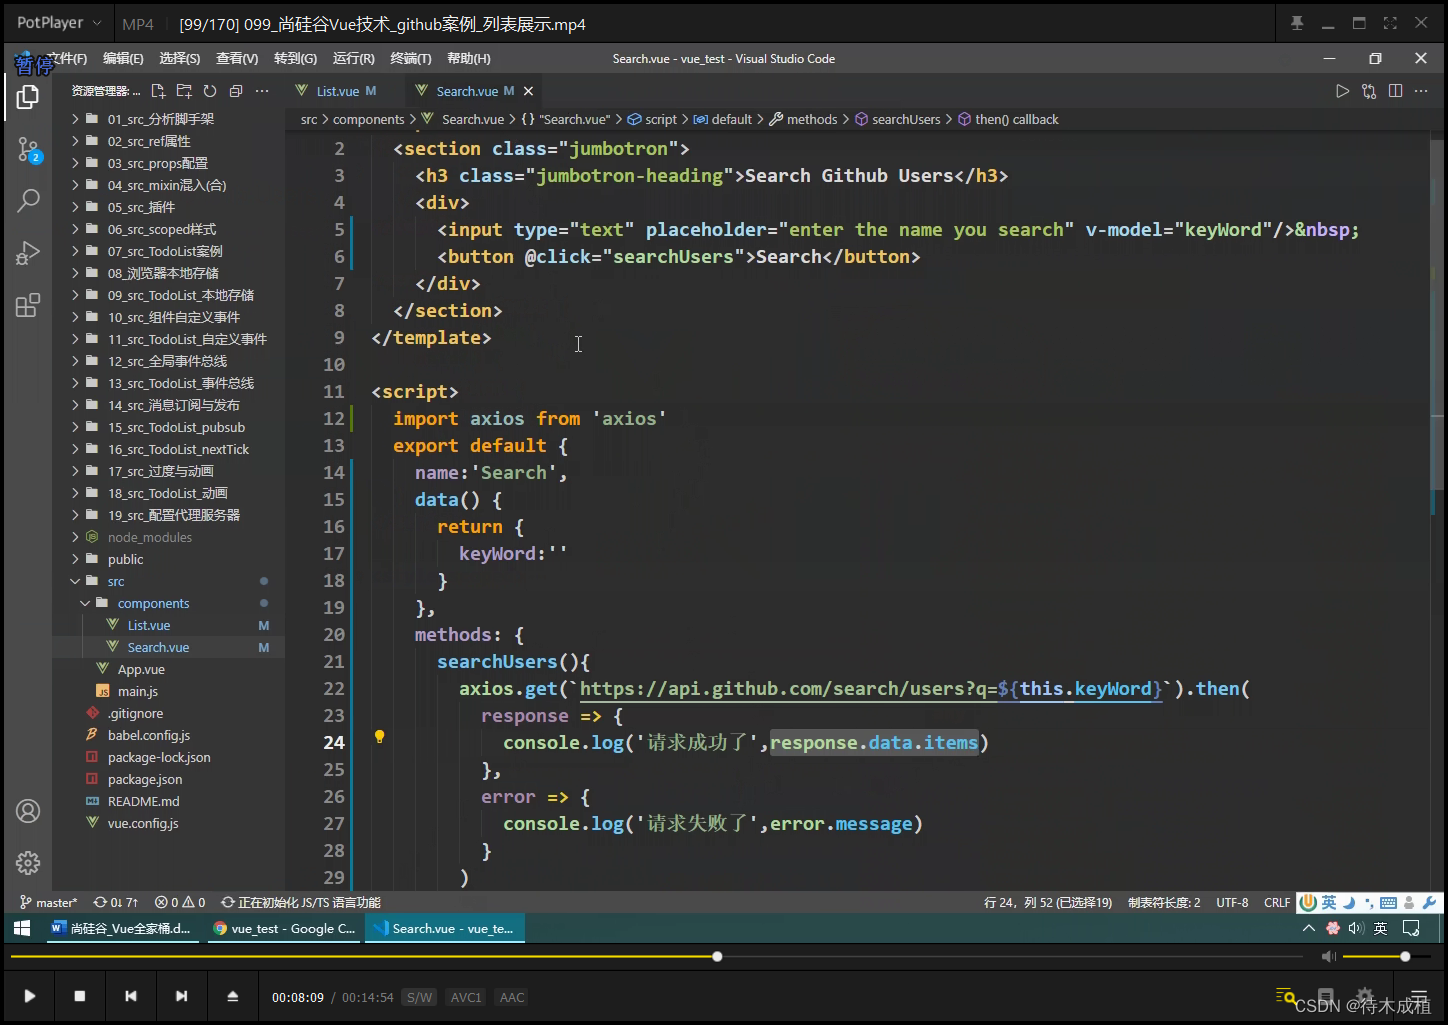Open the Manage gear in activity bar
Viewport: 1448px width, 1025px height.
tap(28, 862)
